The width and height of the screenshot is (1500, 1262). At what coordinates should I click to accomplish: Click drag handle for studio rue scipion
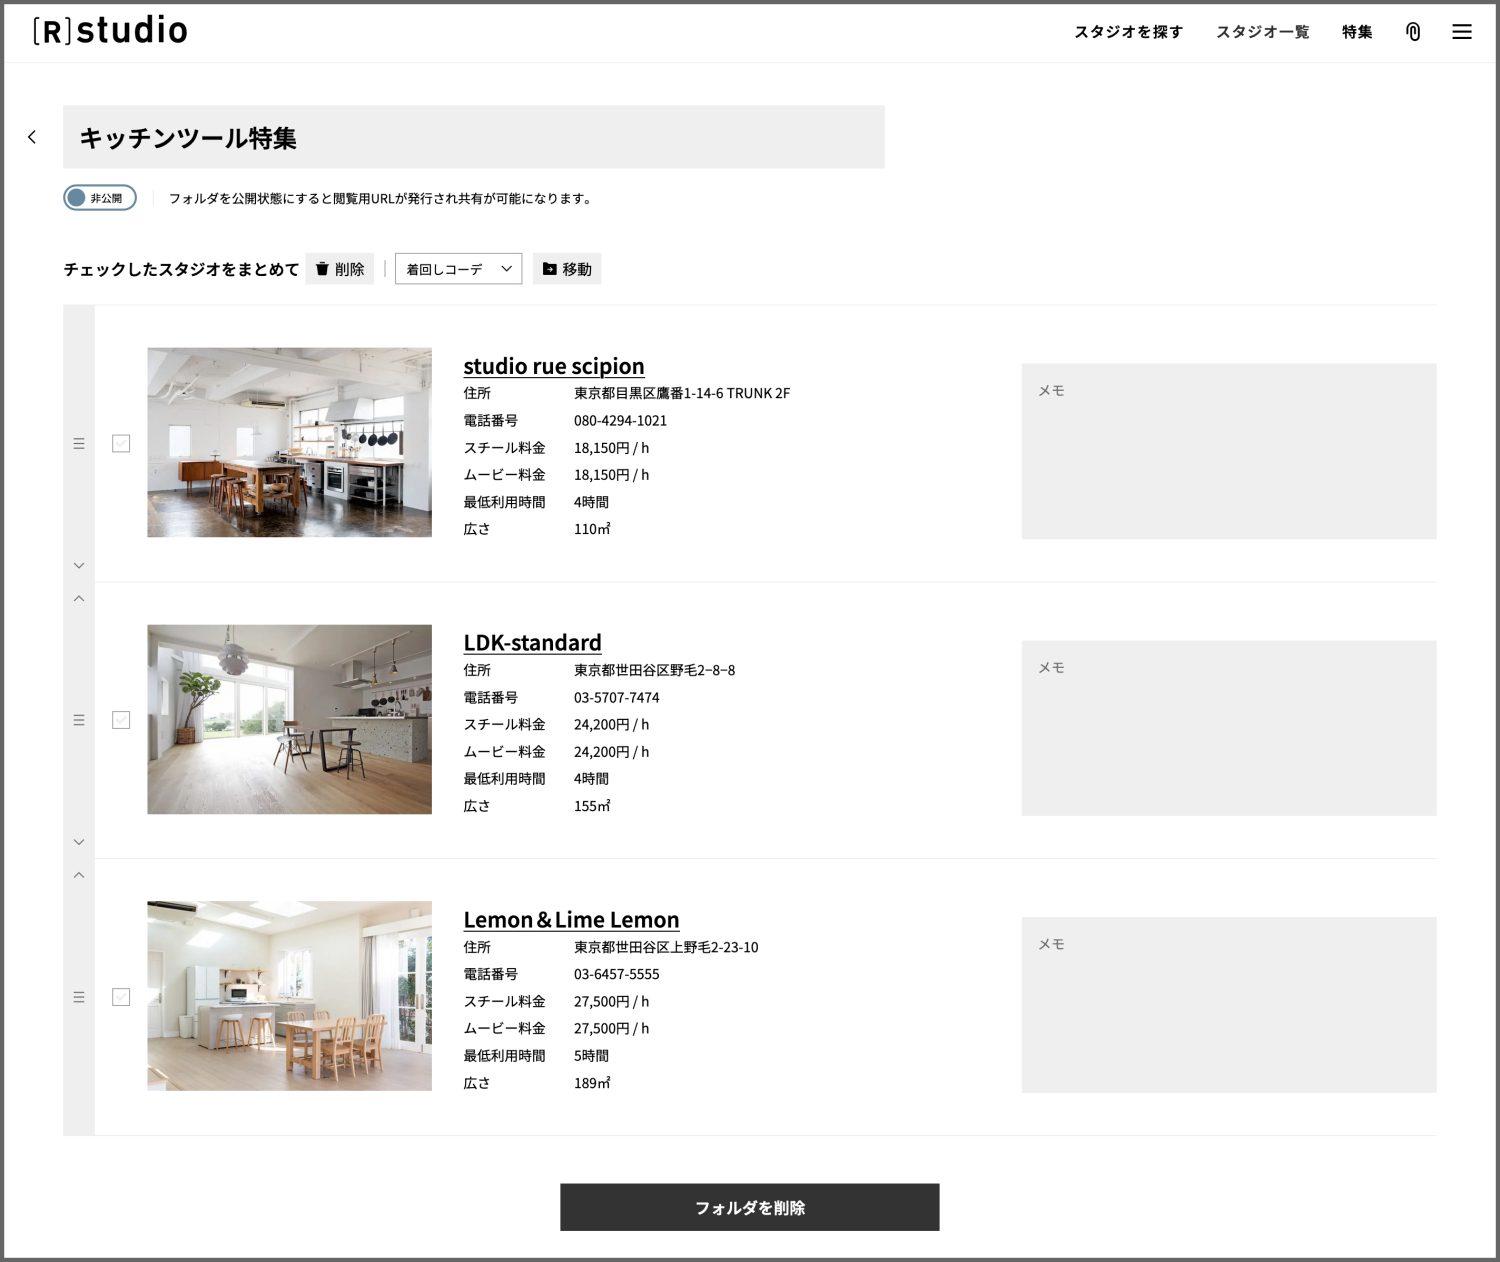(79, 443)
